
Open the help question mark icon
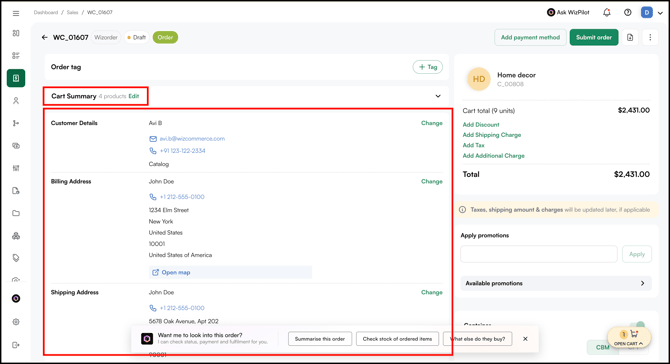[627, 12]
